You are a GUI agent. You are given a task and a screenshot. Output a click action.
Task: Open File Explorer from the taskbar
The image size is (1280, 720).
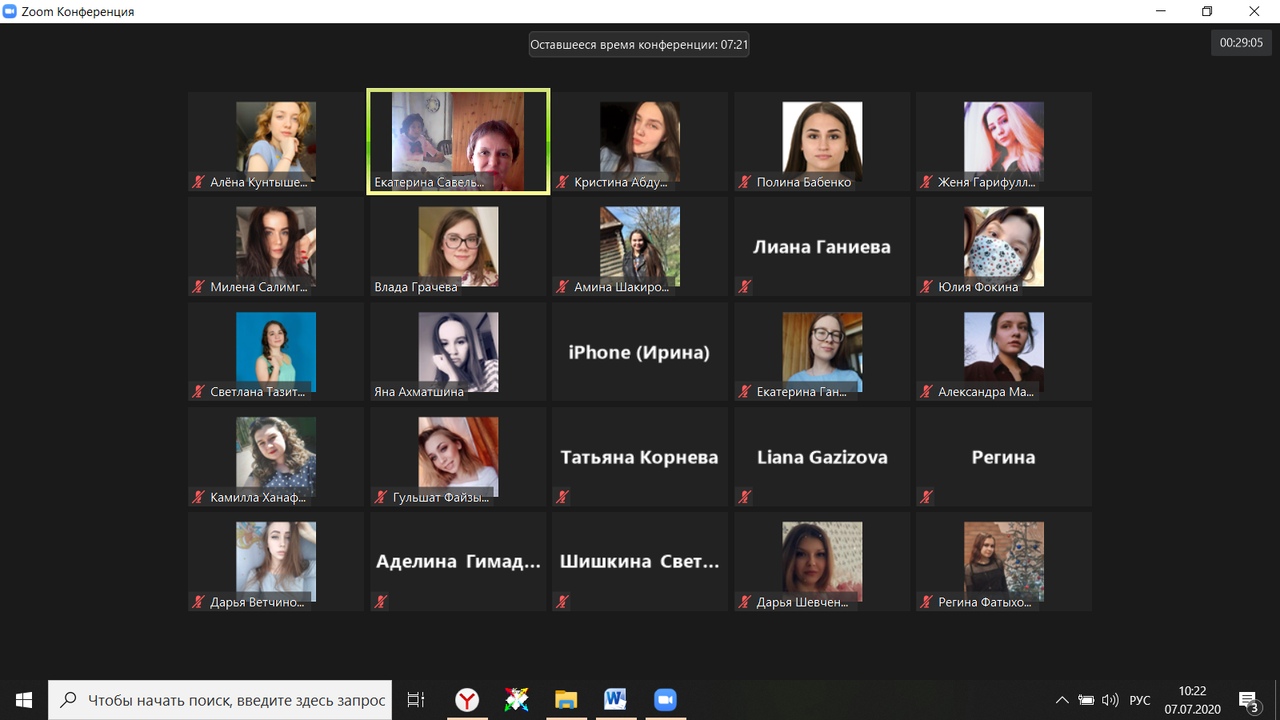click(566, 700)
